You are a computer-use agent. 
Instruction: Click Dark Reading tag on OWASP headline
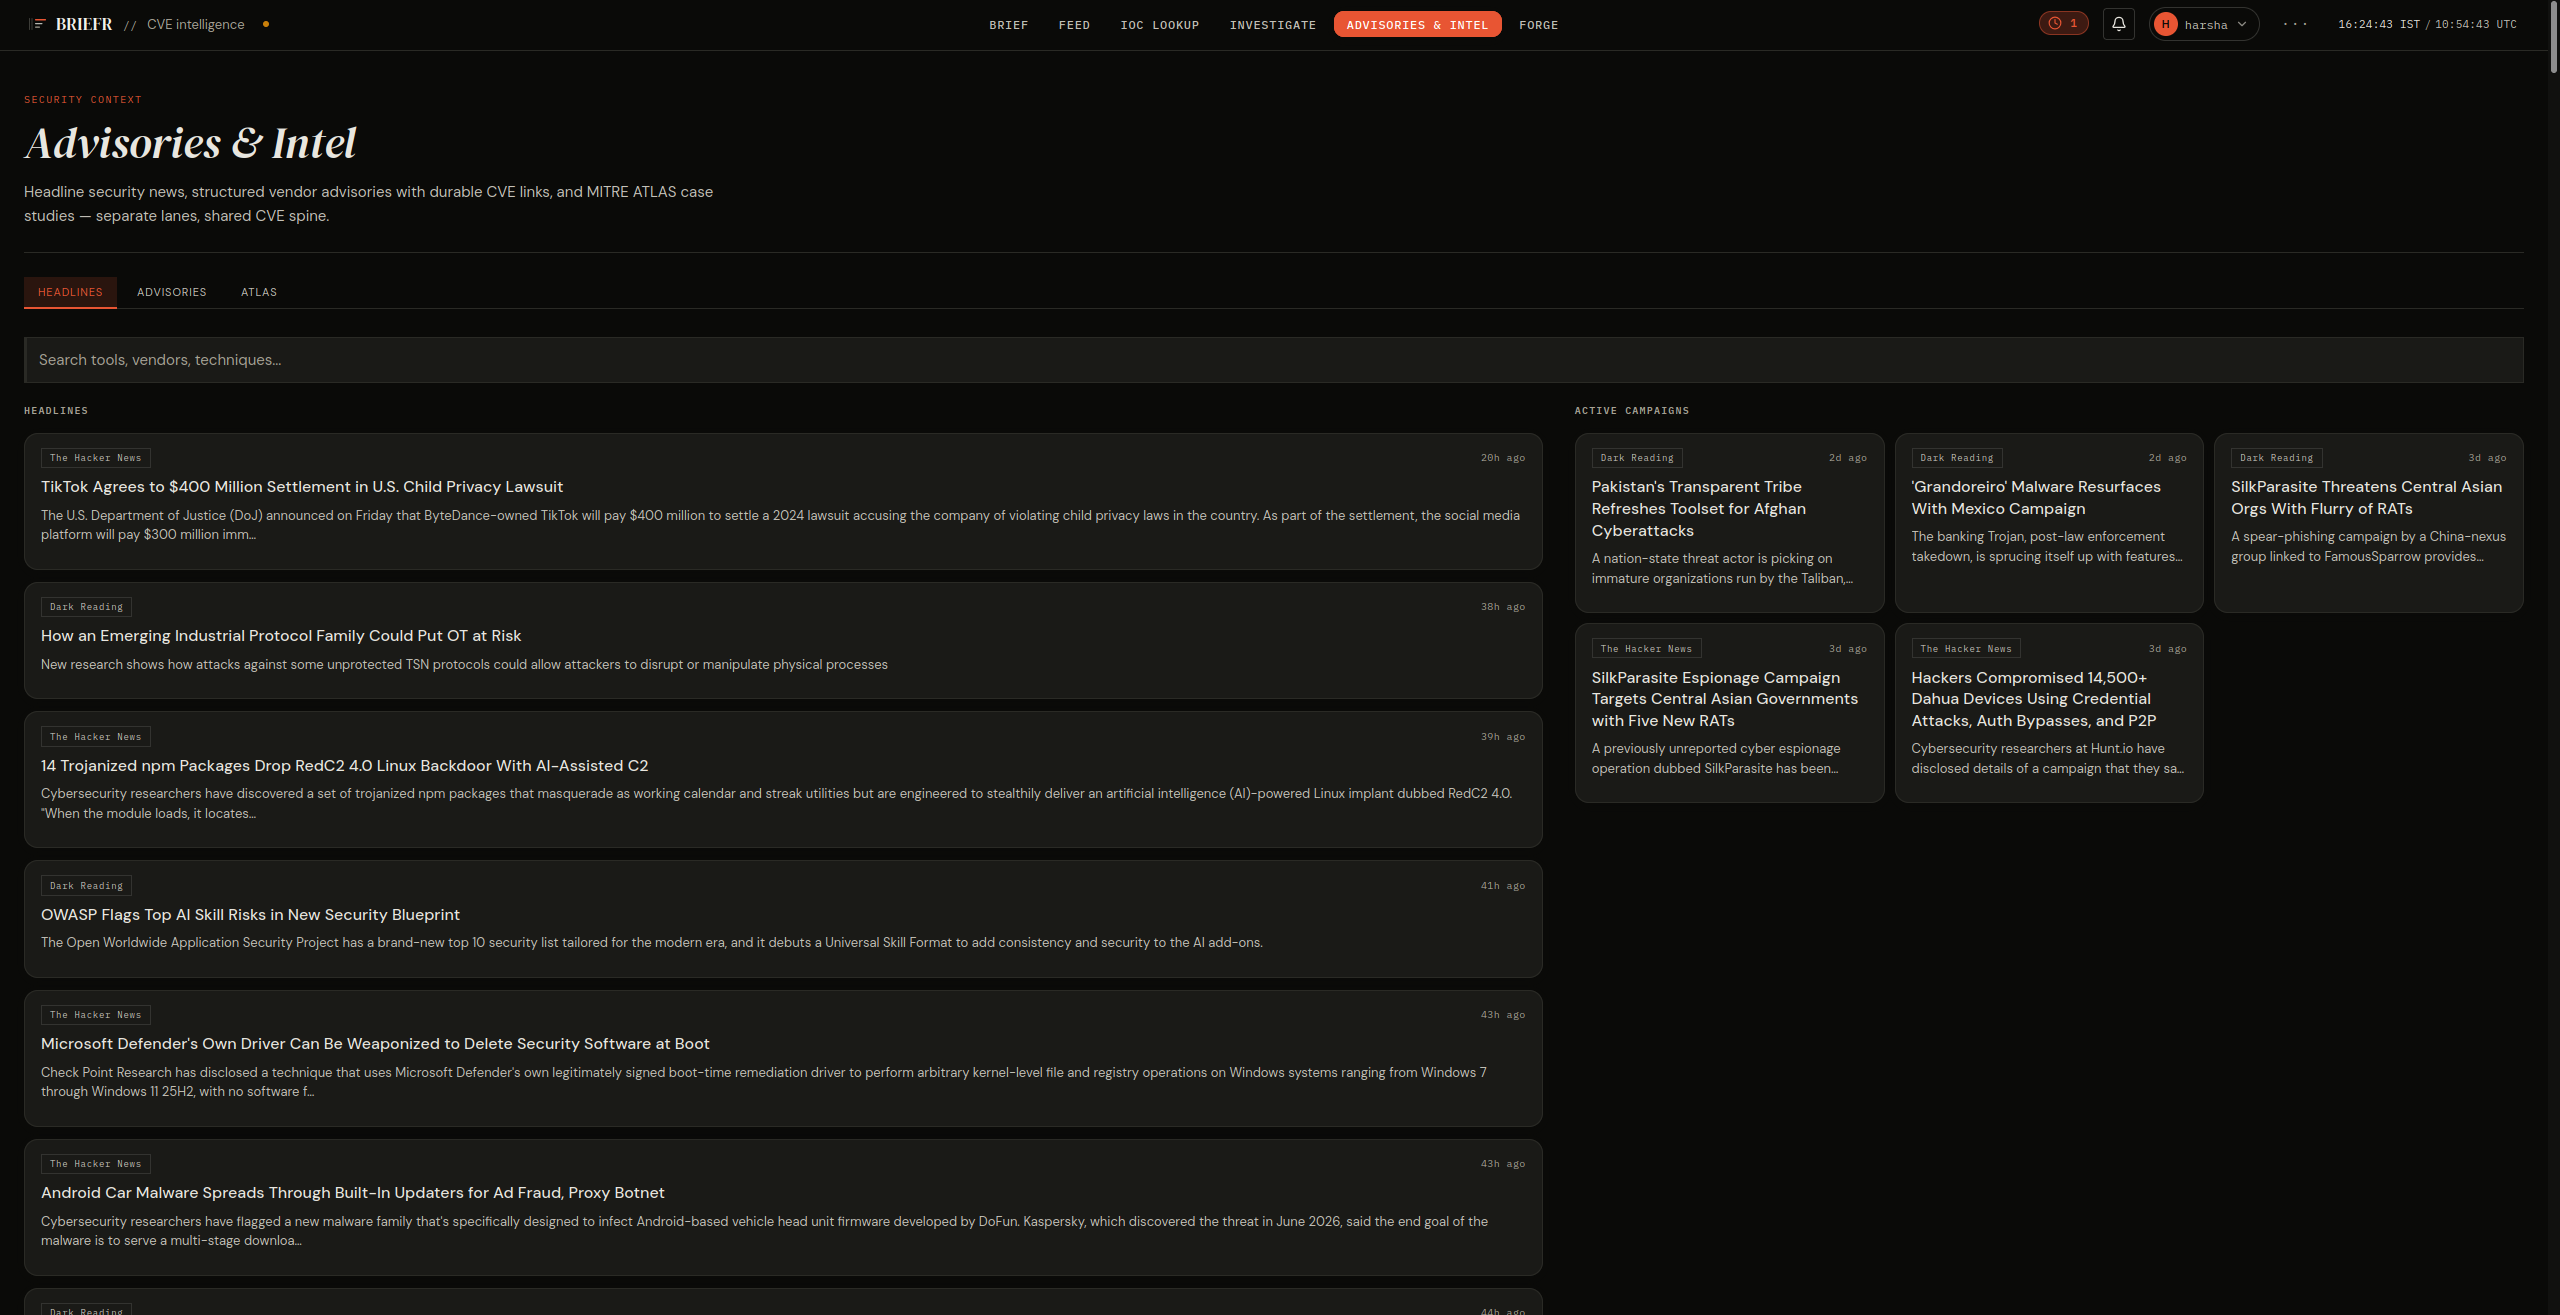(x=87, y=886)
